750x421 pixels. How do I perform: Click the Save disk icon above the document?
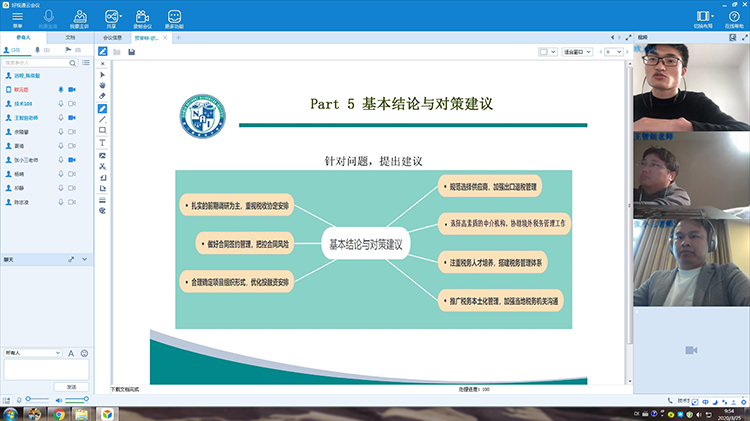[131, 52]
